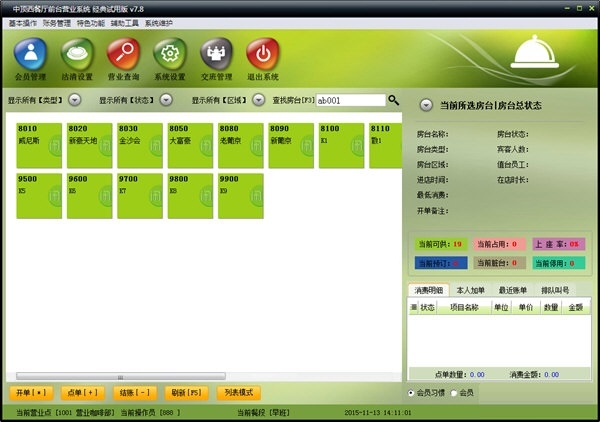Click the magnifier search icon beside room field
The image size is (600, 422).
[393, 100]
